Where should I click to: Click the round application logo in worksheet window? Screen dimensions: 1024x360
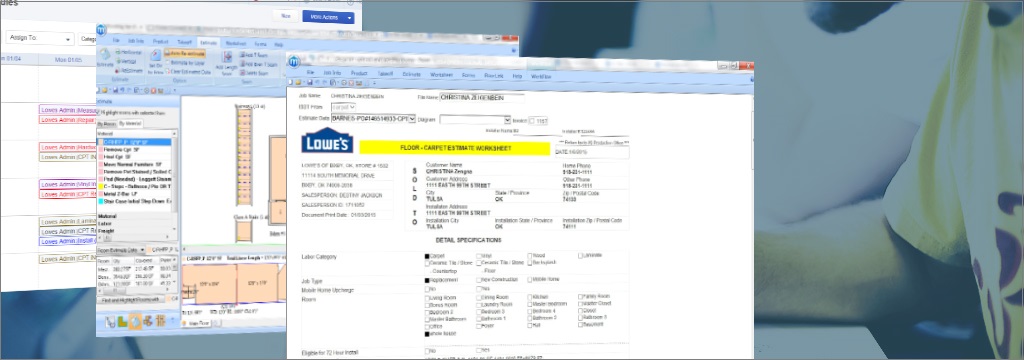(293, 61)
